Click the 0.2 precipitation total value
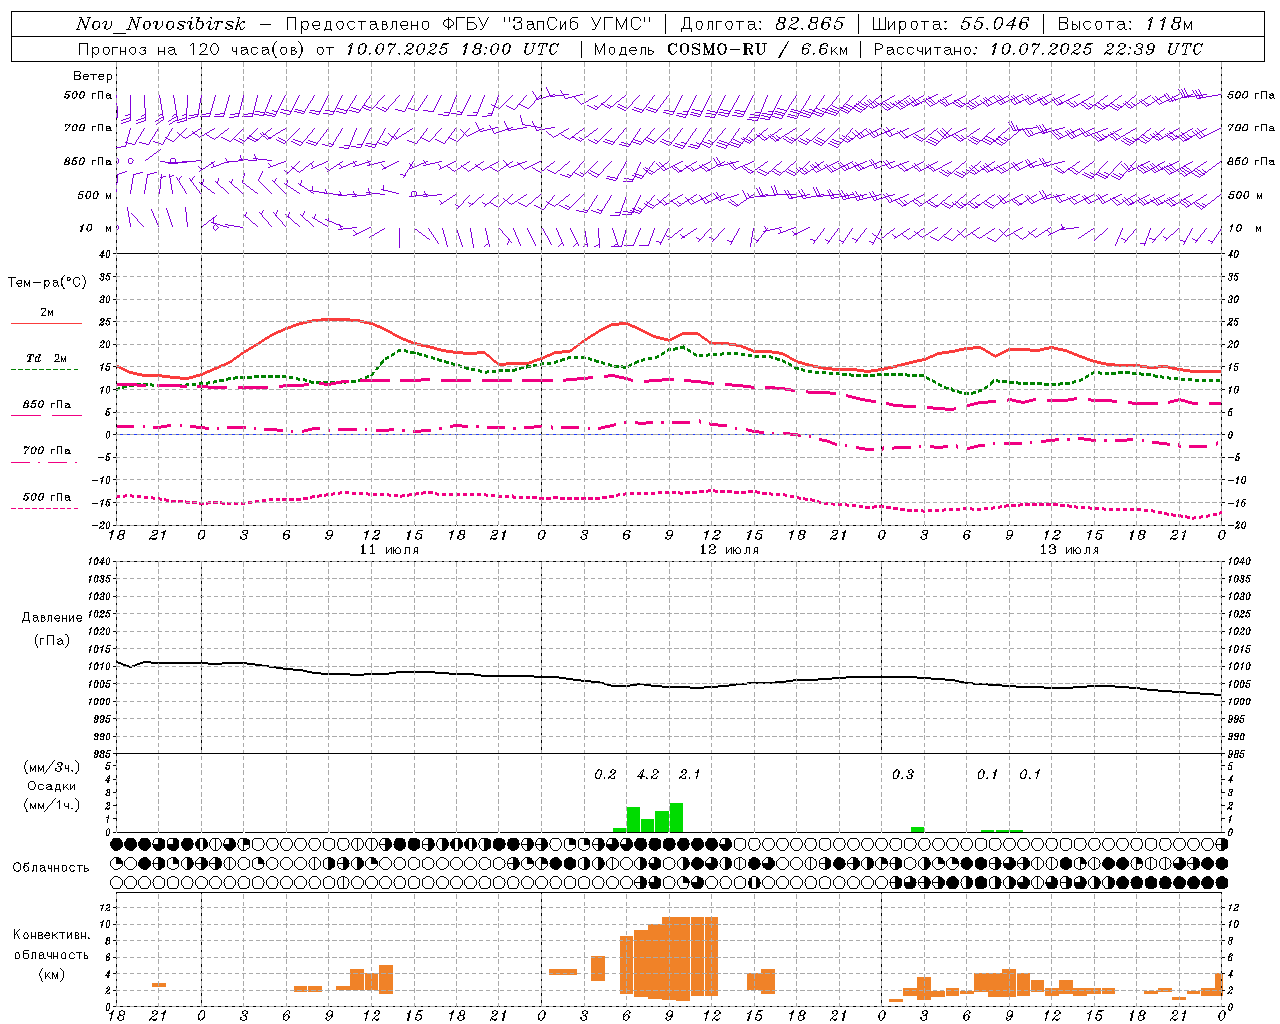Viewport: 1280px width, 1024px height. point(605,775)
